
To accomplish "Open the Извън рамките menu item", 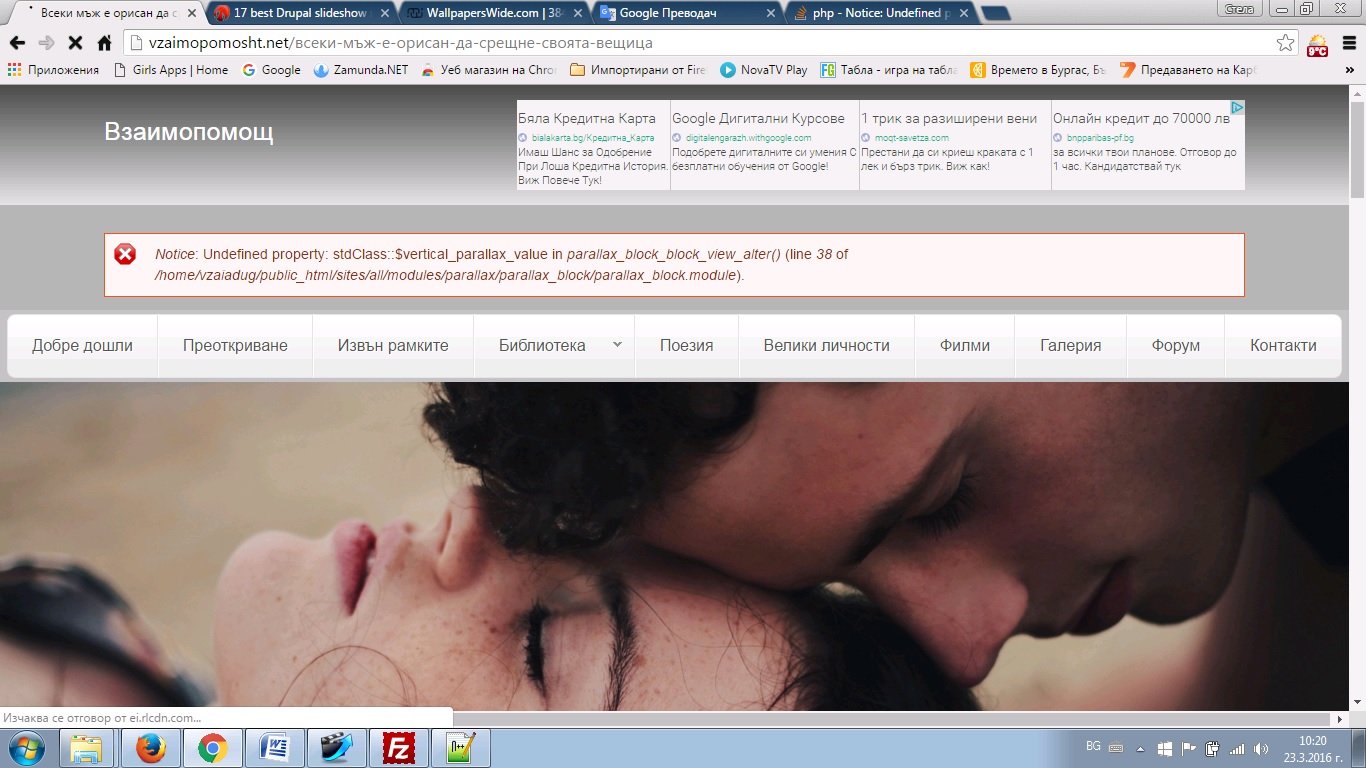I will tap(393, 345).
